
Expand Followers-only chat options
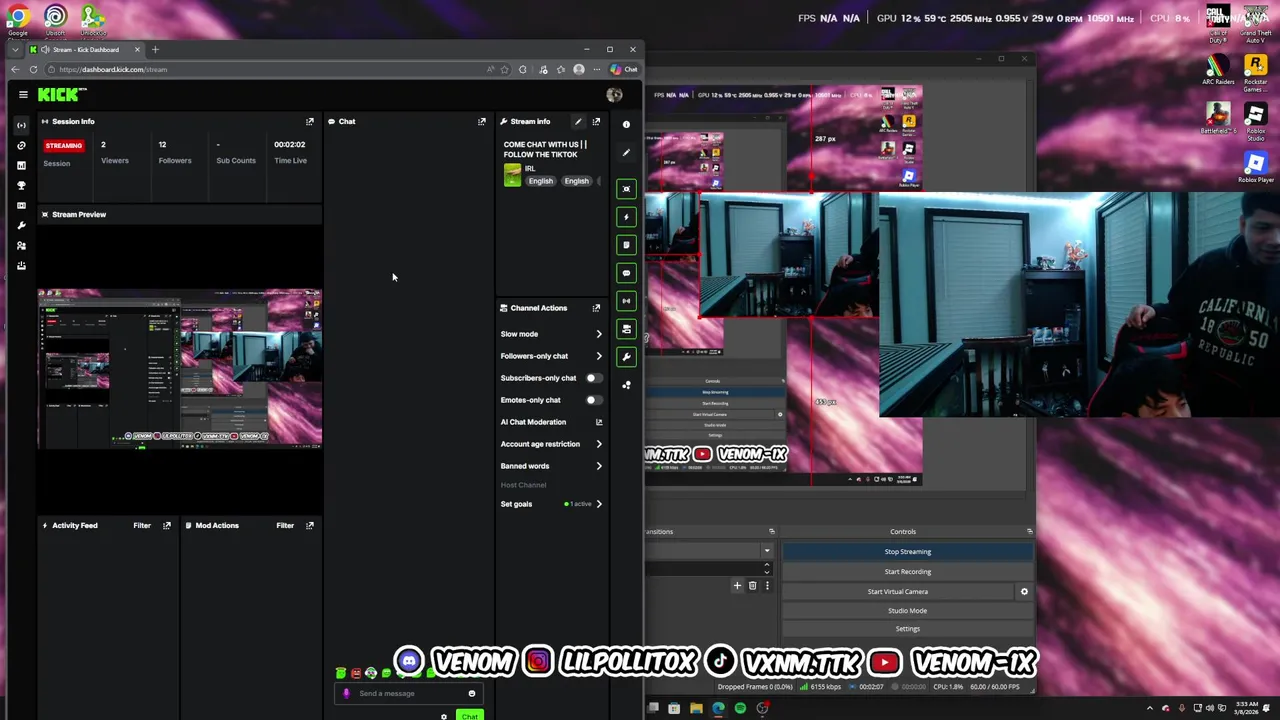[x=599, y=356]
